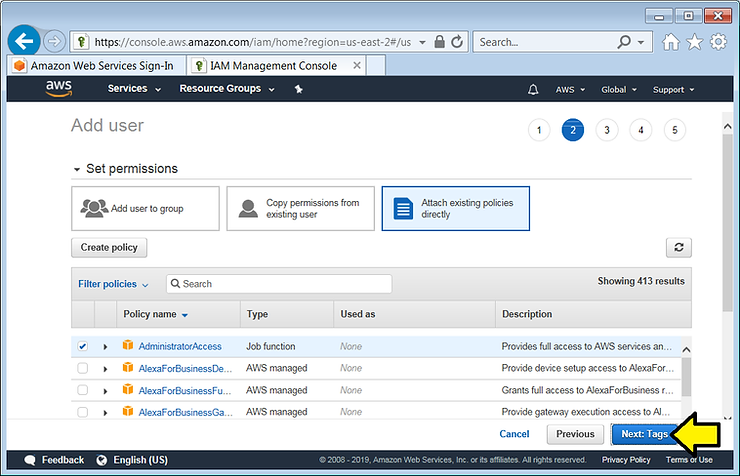Open the Services dropdown menu
740x476 pixels.
tap(134, 89)
